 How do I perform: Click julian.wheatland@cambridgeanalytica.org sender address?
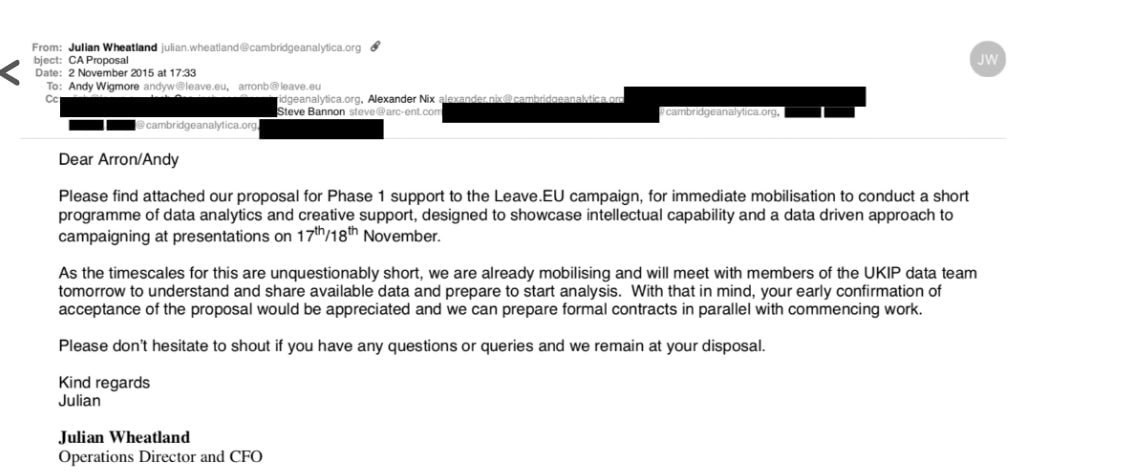tap(261, 48)
